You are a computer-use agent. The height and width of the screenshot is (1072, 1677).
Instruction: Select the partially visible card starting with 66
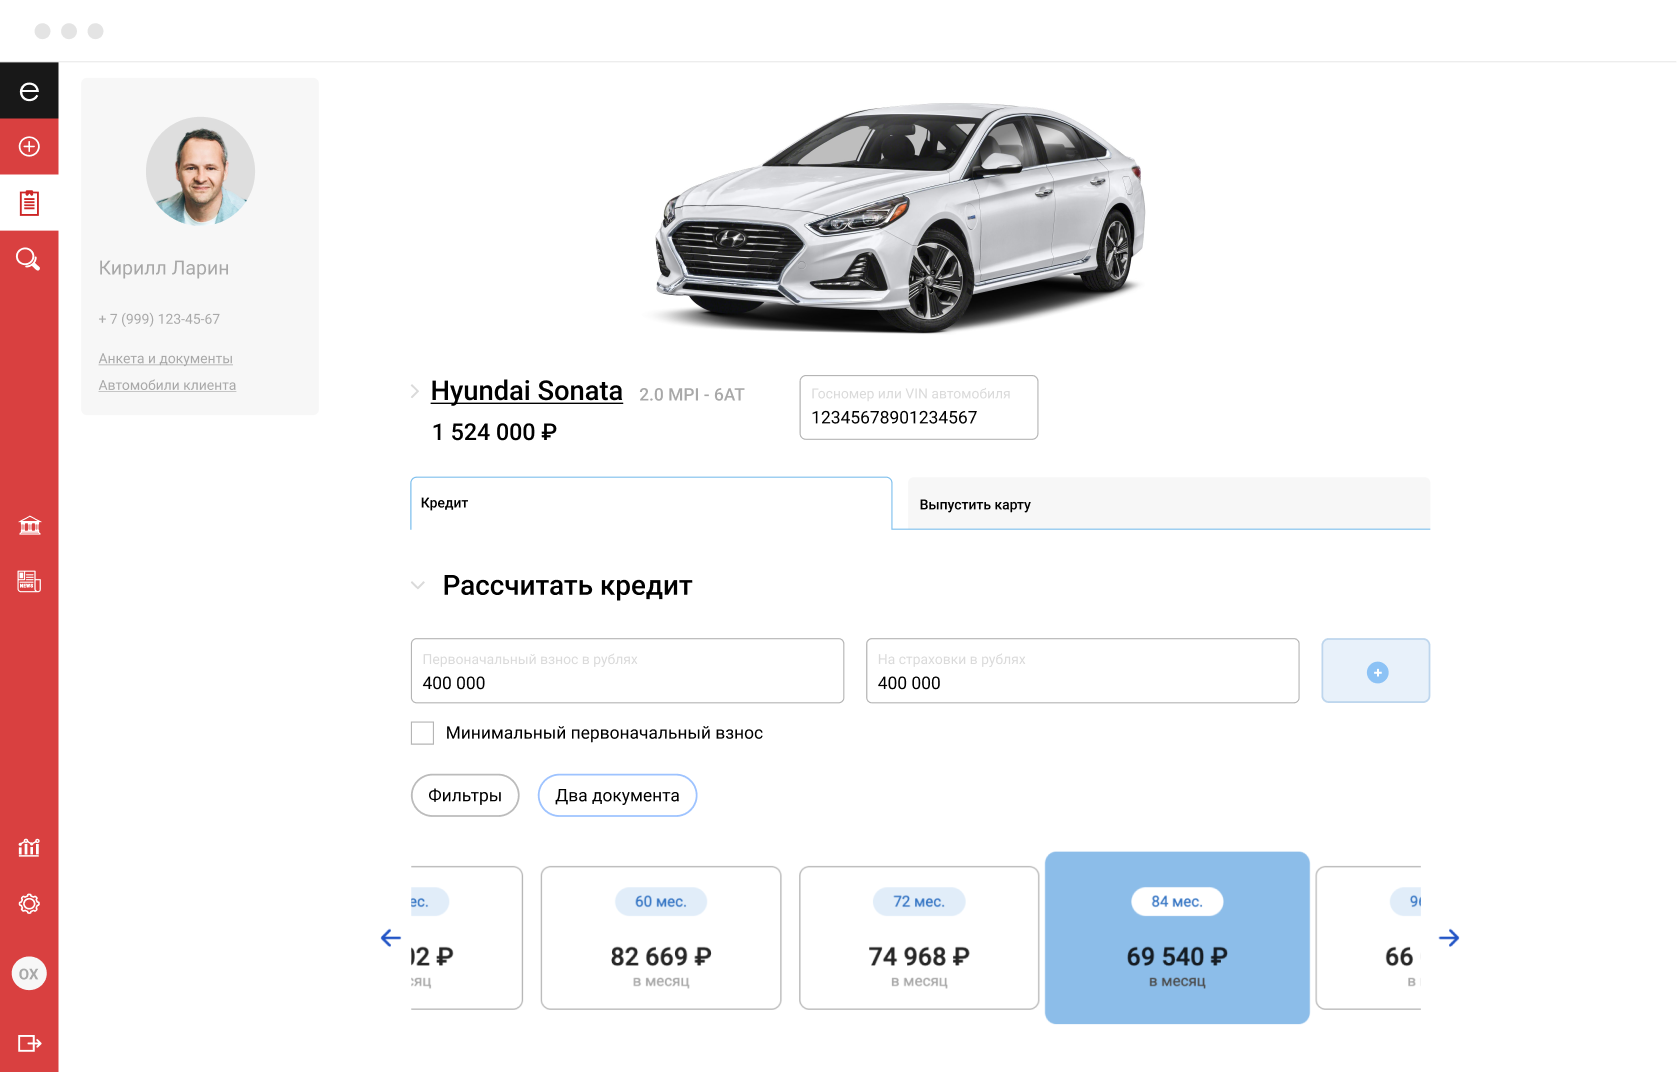tap(1368, 938)
